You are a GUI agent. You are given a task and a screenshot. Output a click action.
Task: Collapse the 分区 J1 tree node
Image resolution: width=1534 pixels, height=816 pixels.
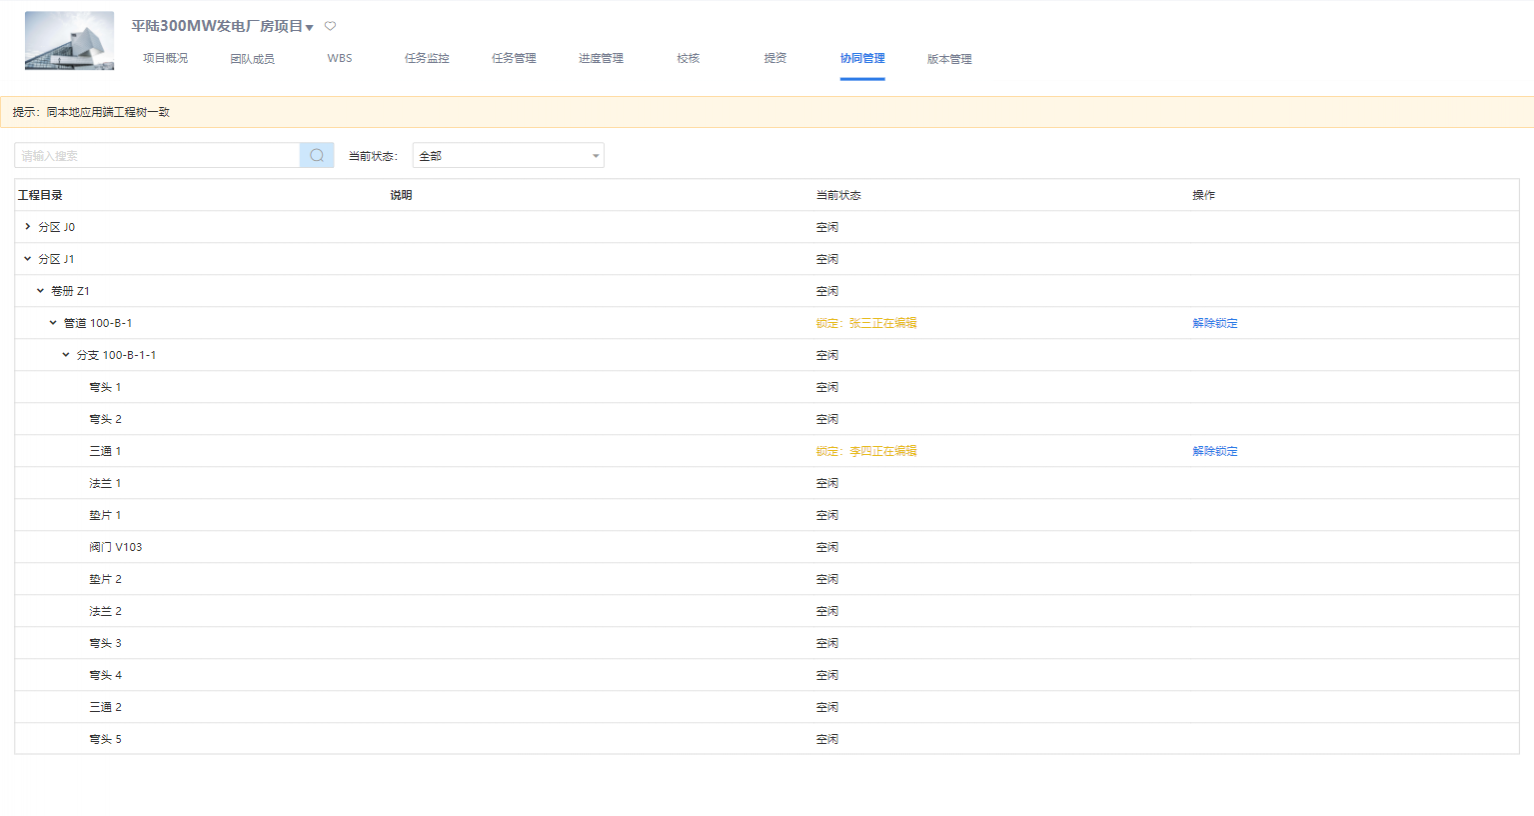pos(28,259)
